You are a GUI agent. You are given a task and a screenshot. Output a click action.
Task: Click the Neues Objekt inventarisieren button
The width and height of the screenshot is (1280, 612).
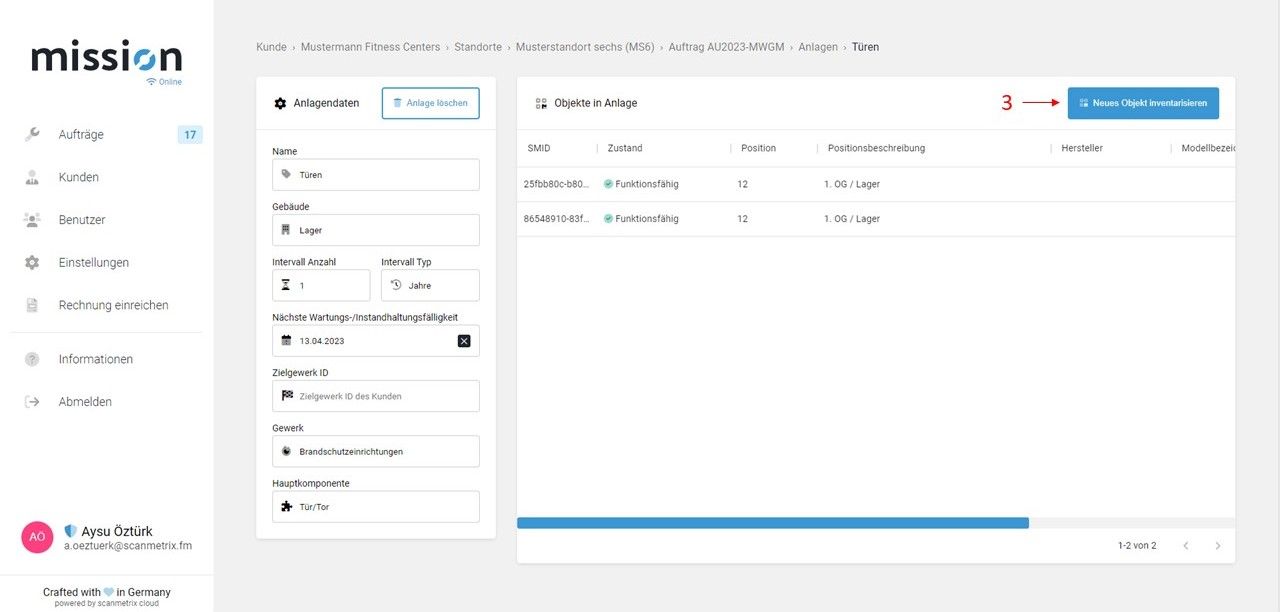tap(1143, 103)
